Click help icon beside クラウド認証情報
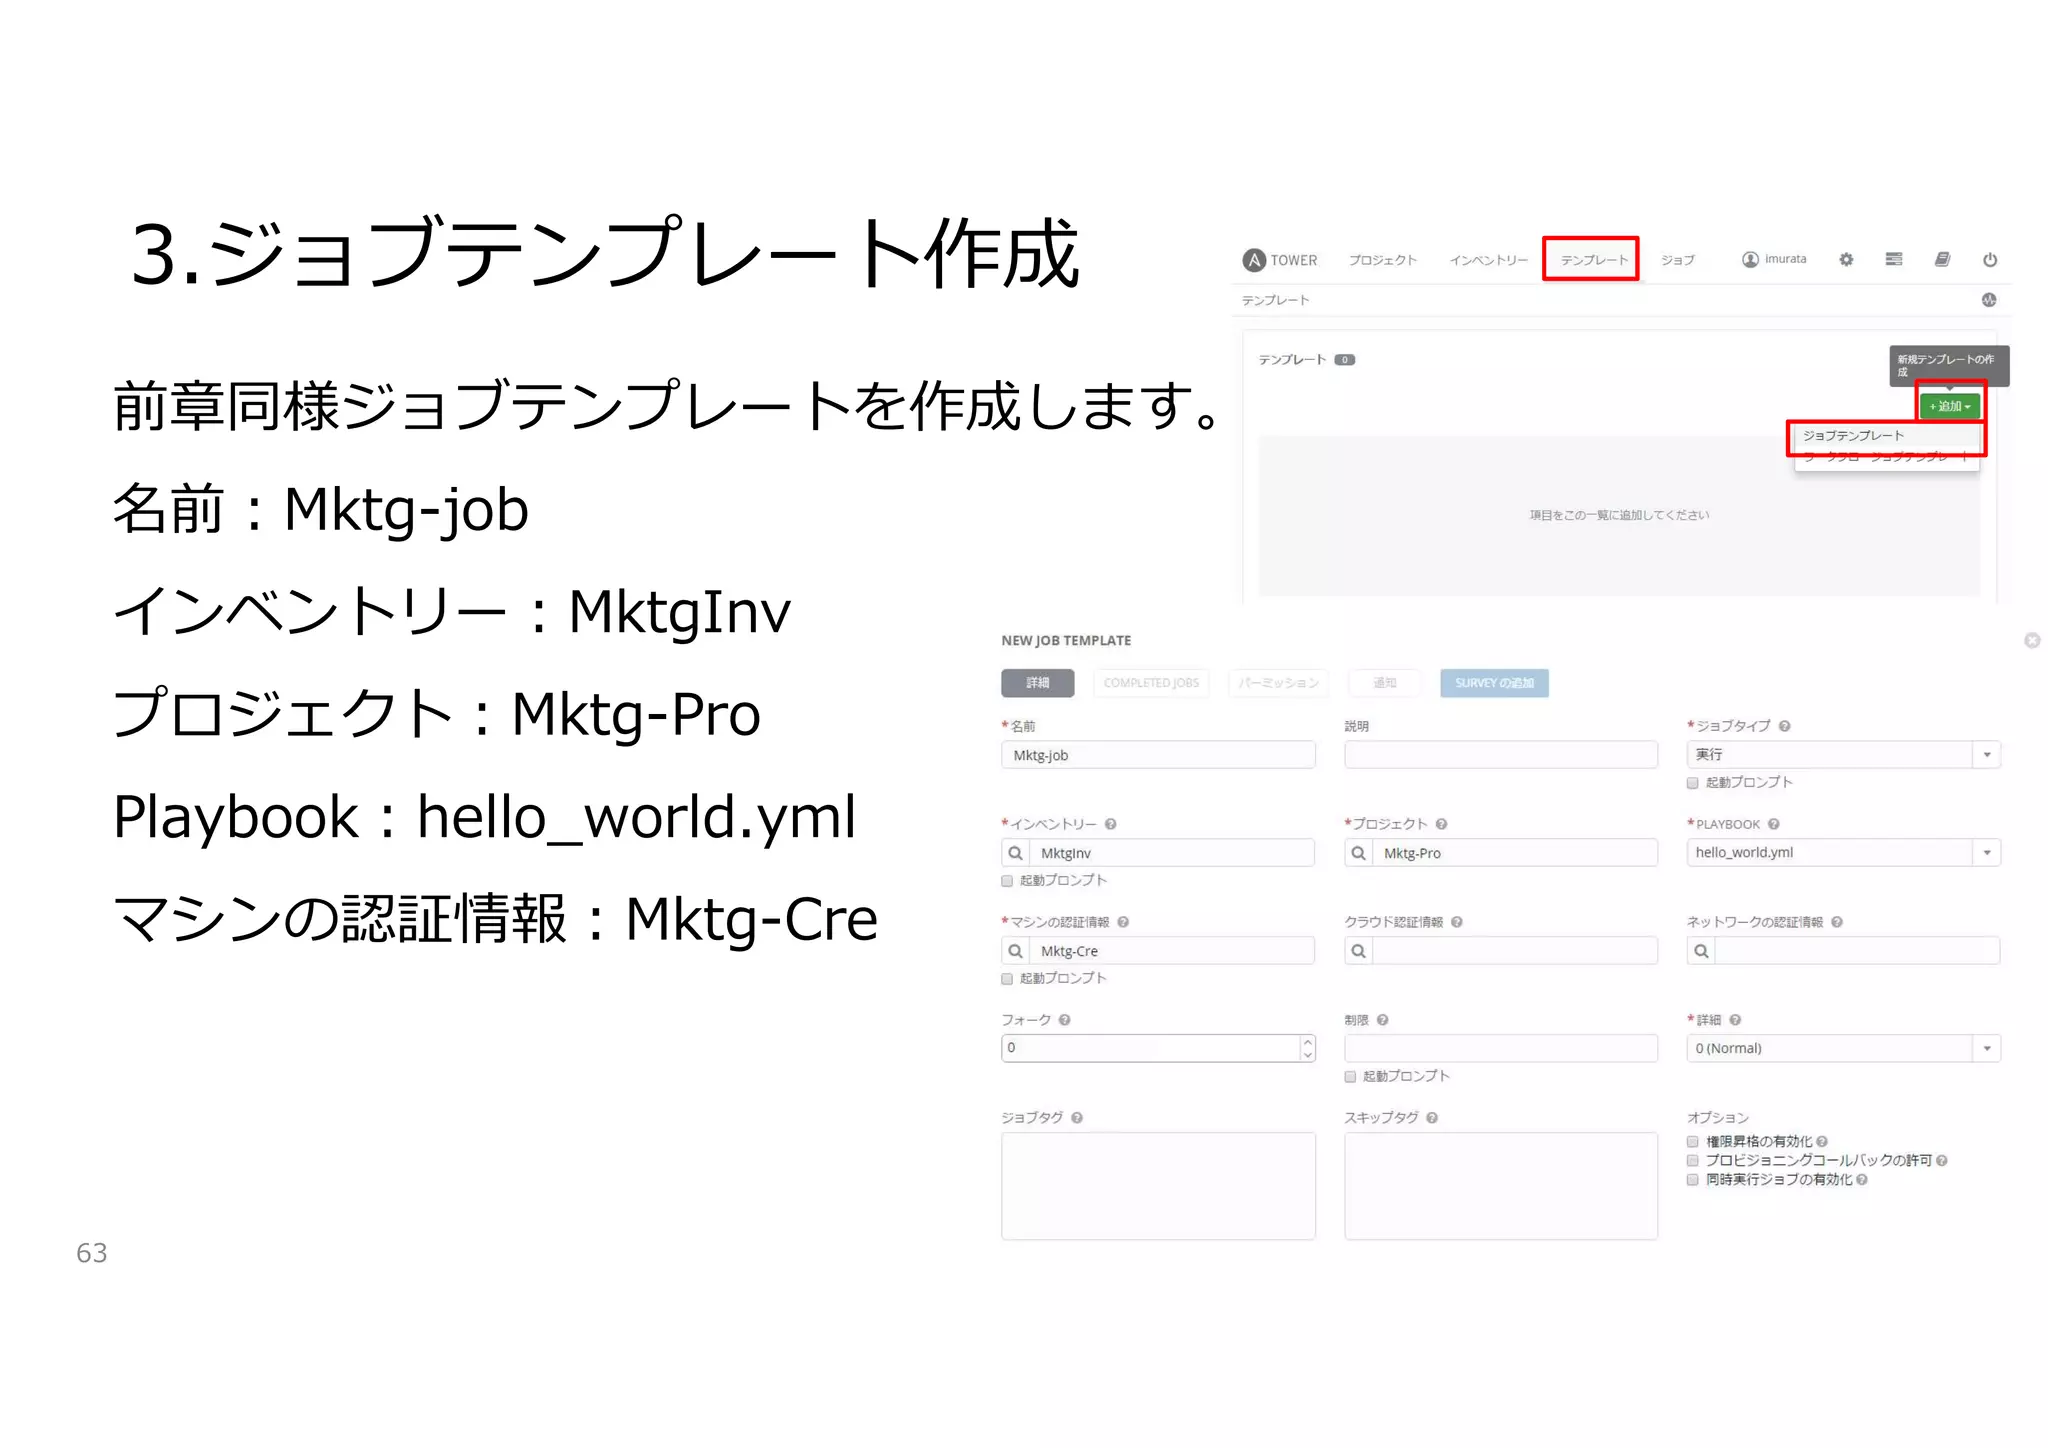Image resolution: width=2048 pixels, height=1448 pixels. pyautogui.click(x=1457, y=922)
